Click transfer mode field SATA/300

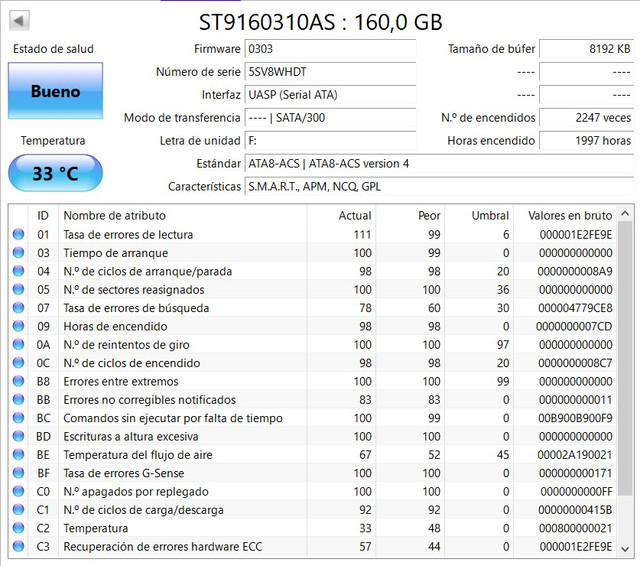click(x=330, y=118)
